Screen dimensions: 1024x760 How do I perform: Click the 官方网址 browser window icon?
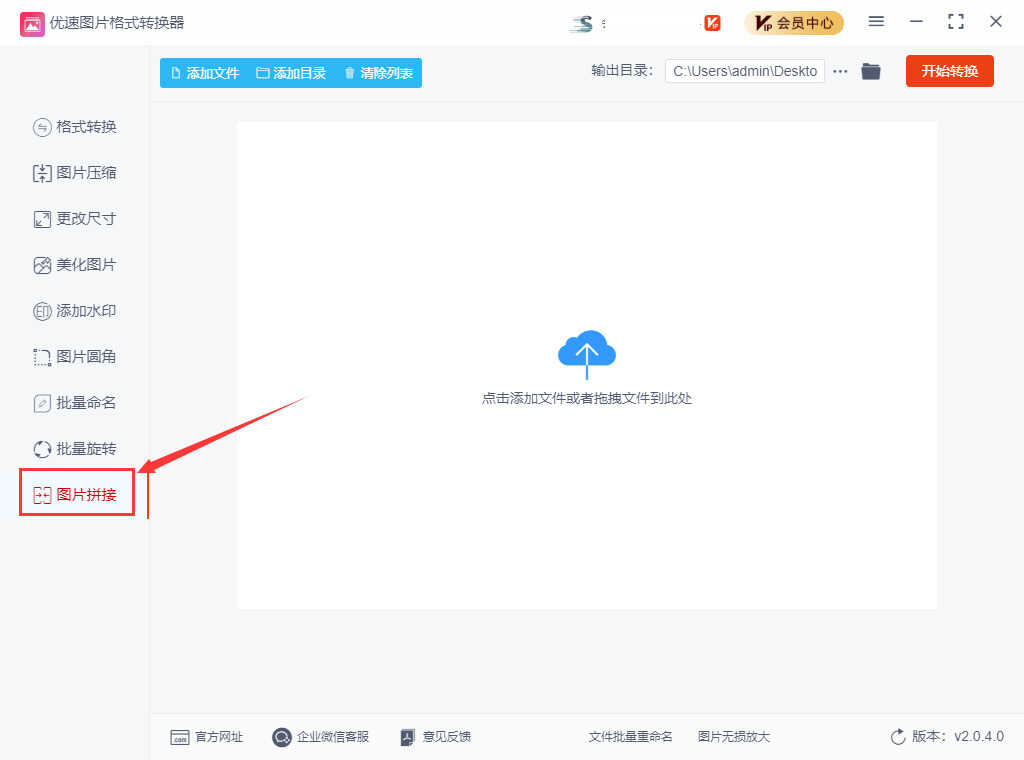tap(180, 738)
